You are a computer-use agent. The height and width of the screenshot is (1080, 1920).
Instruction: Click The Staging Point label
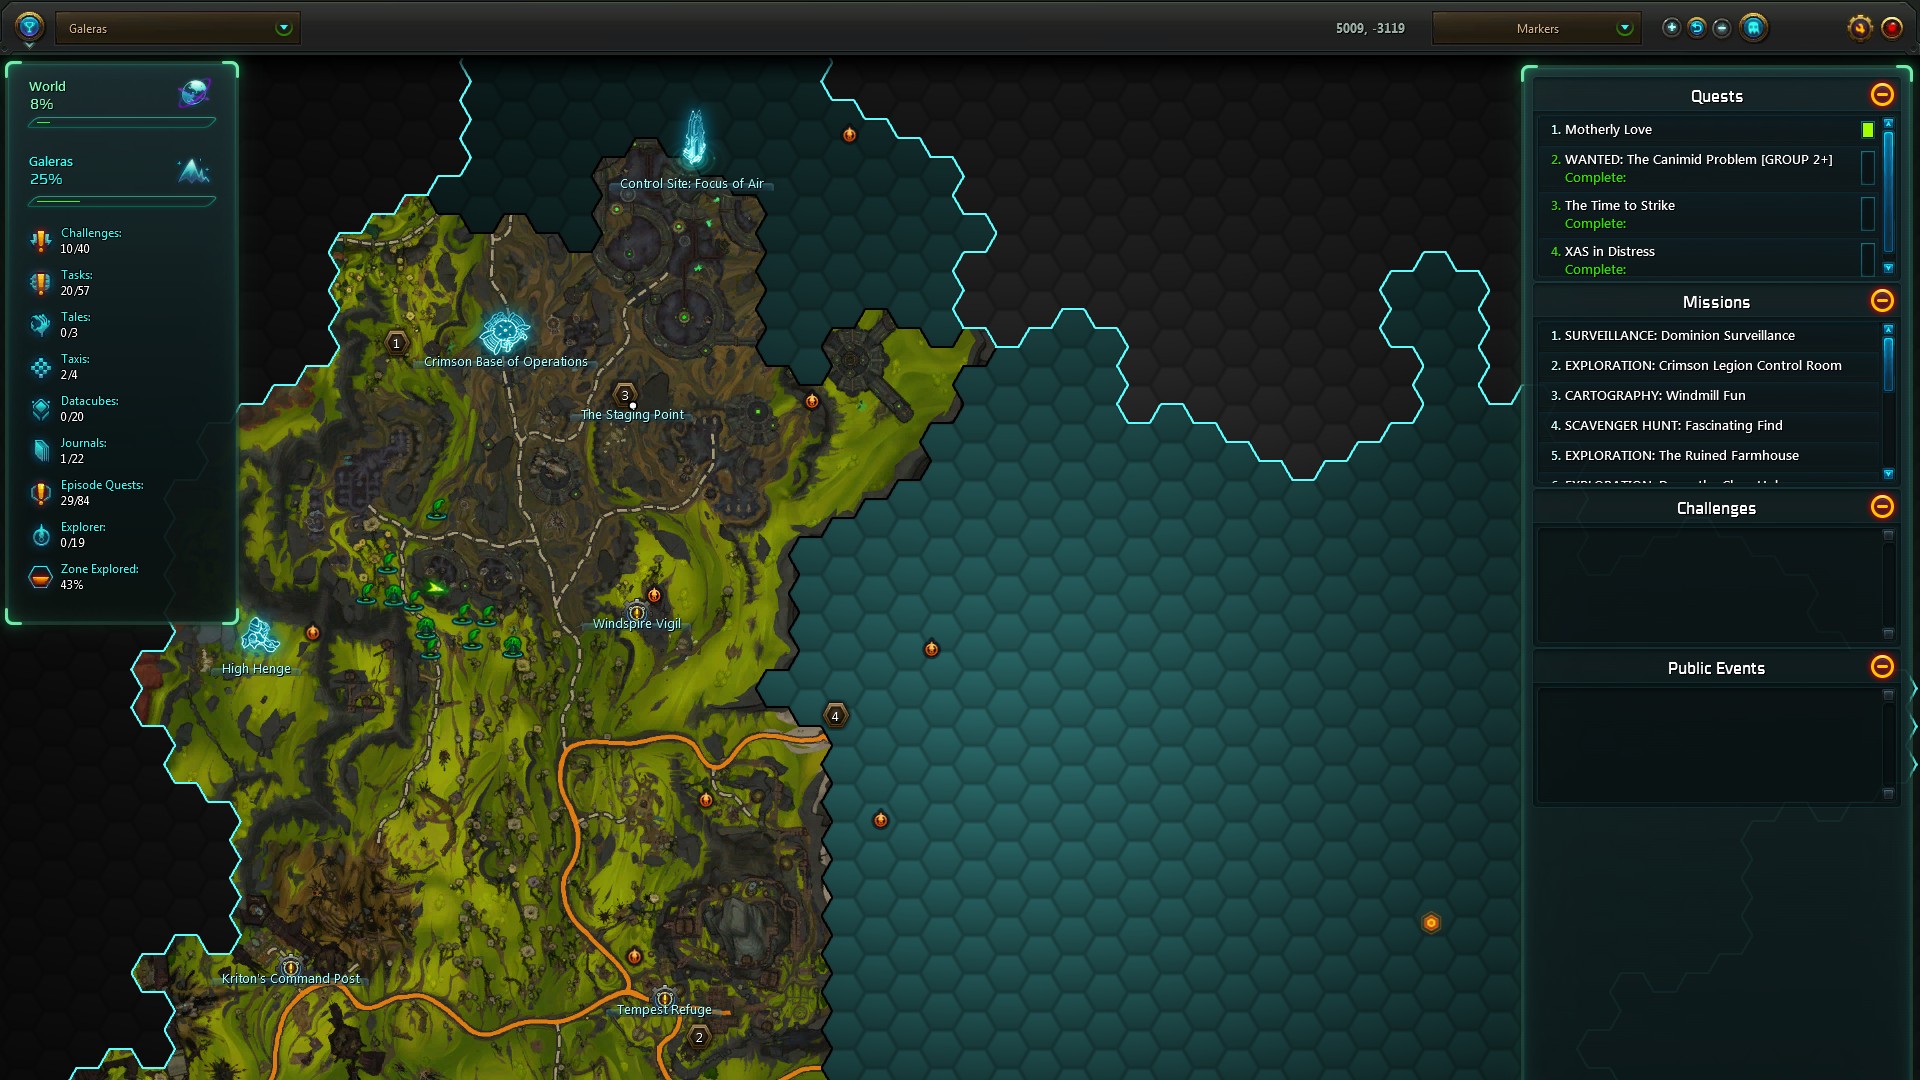coord(632,415)
